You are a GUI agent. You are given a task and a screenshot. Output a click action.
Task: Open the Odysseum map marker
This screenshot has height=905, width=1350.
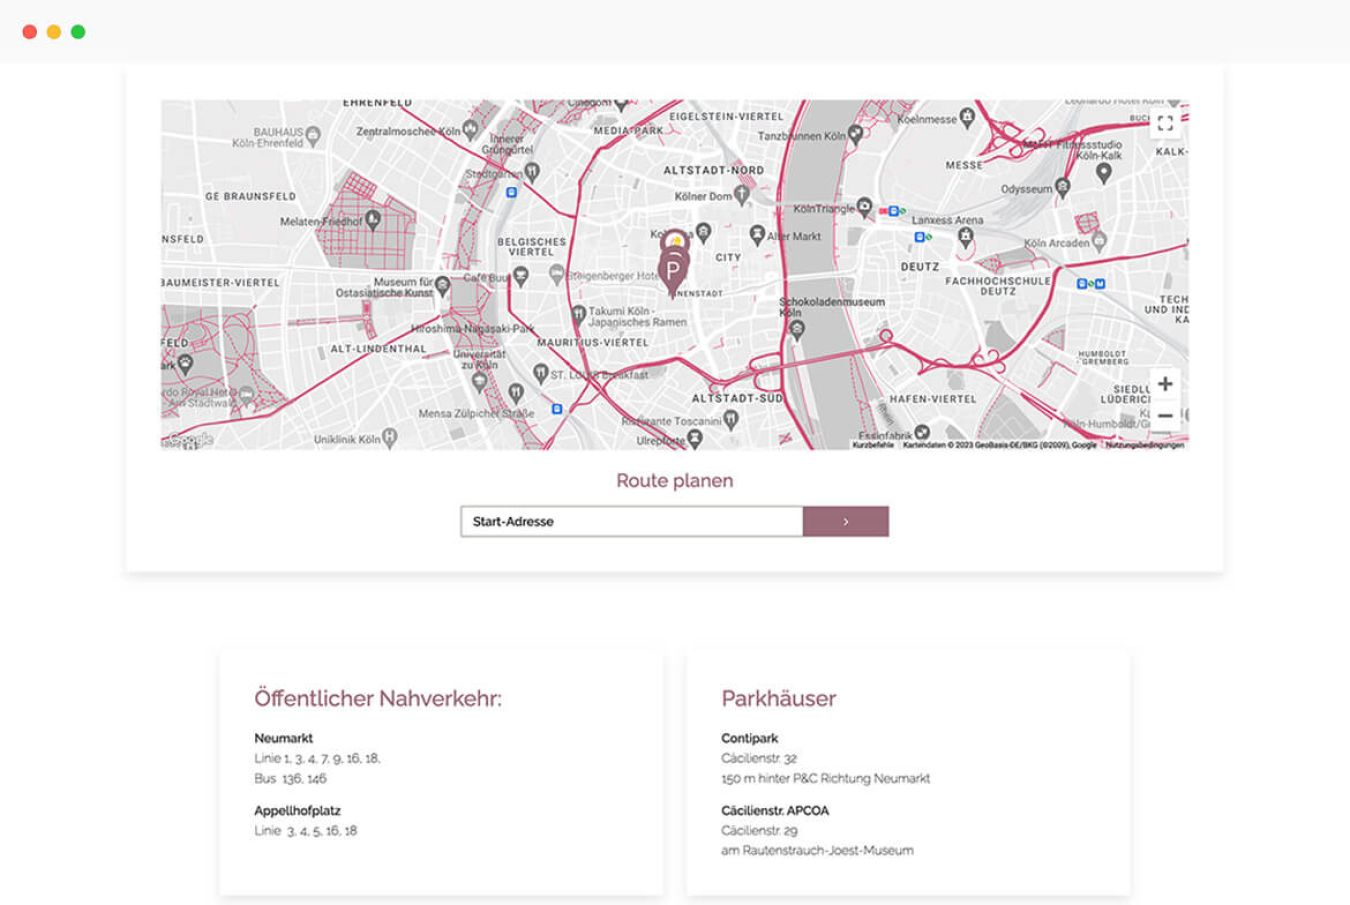click(1062, 187)
